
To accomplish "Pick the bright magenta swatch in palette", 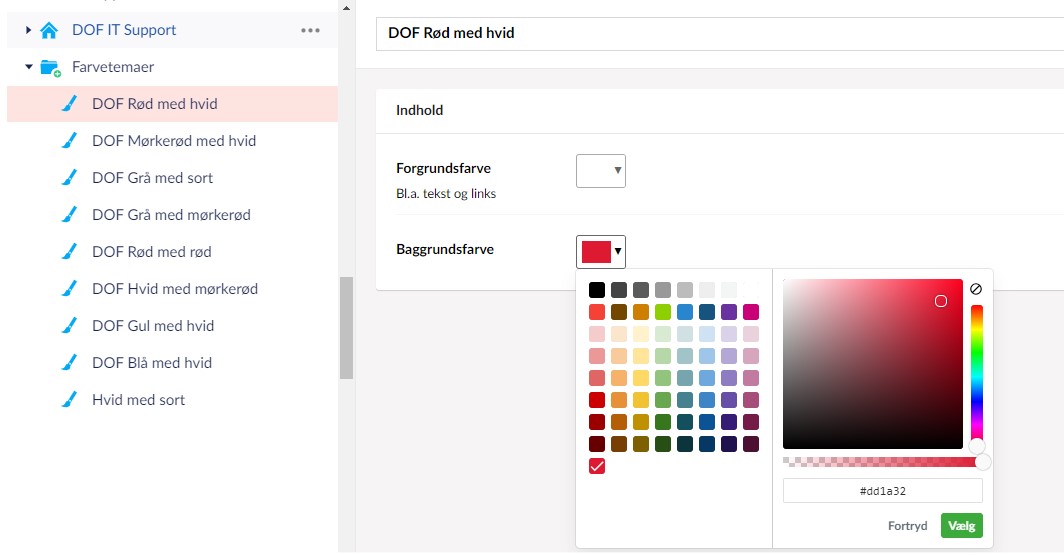I will 750,312.
